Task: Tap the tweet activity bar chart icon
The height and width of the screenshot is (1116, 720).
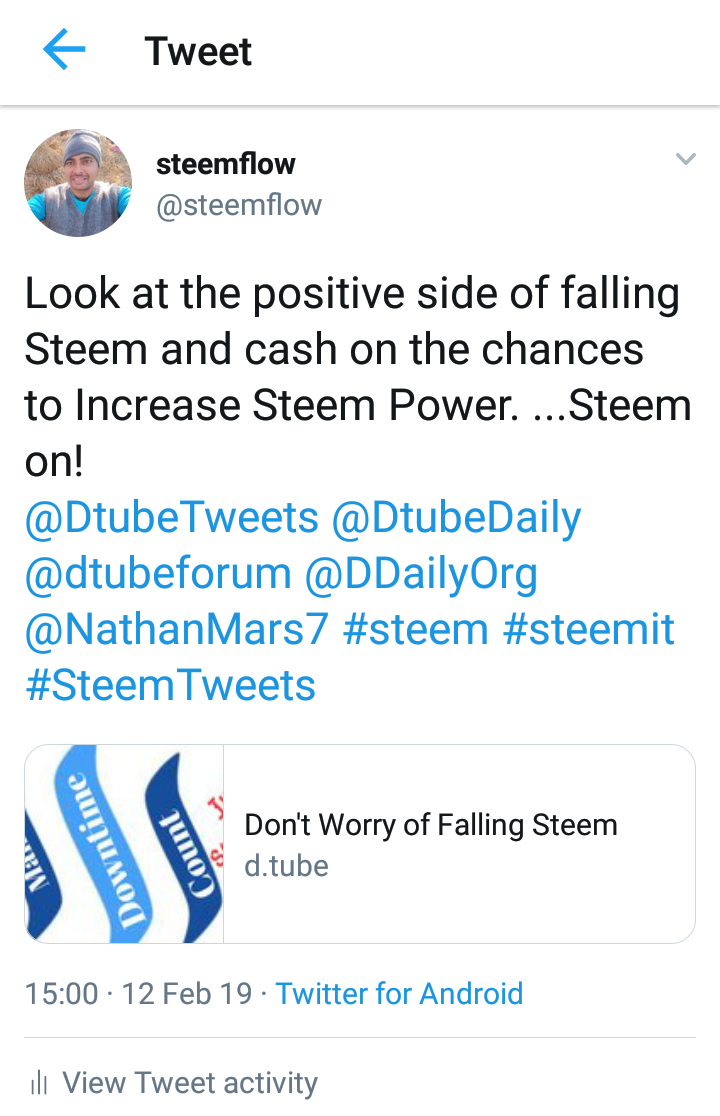Action: click(40, 1082)
